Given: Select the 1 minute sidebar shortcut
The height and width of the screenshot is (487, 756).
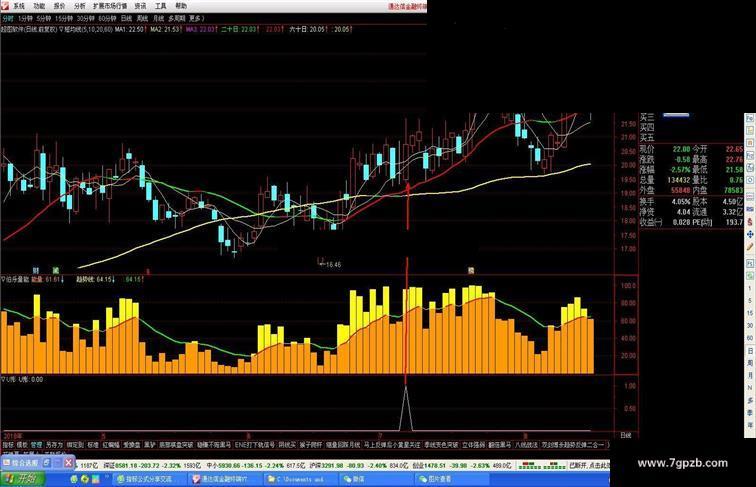Looking at the screenshot, I should [750, 288].
